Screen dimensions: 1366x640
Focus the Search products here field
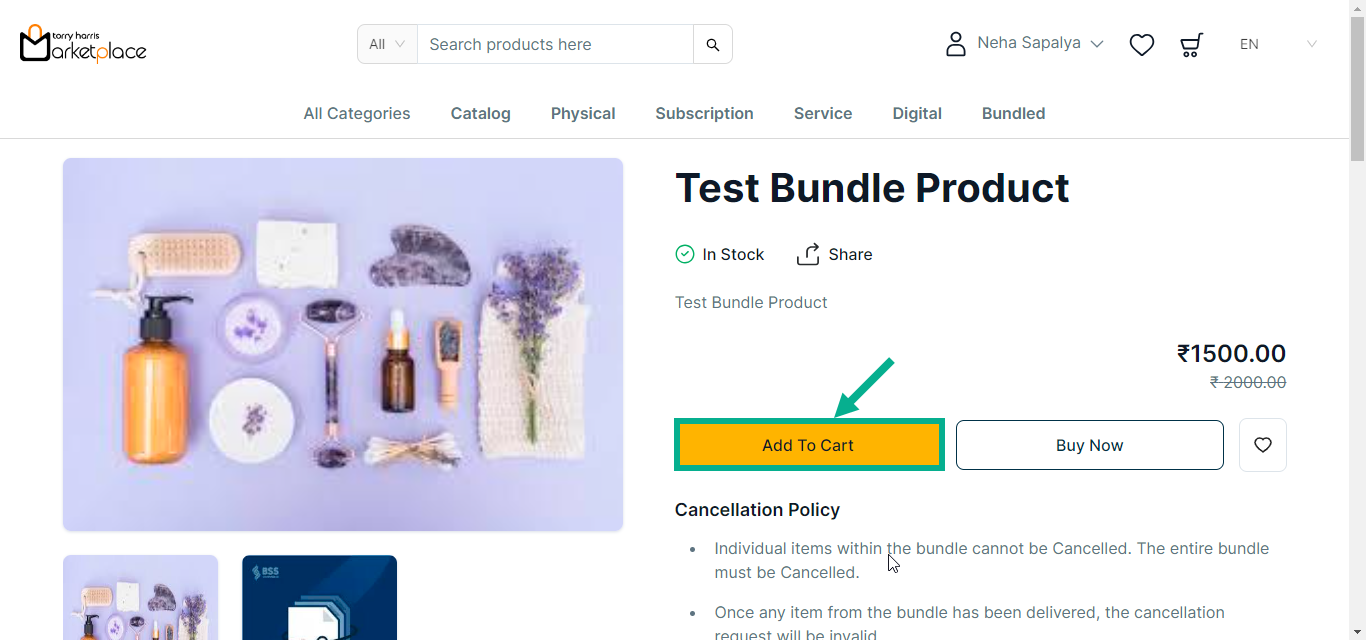555,44
